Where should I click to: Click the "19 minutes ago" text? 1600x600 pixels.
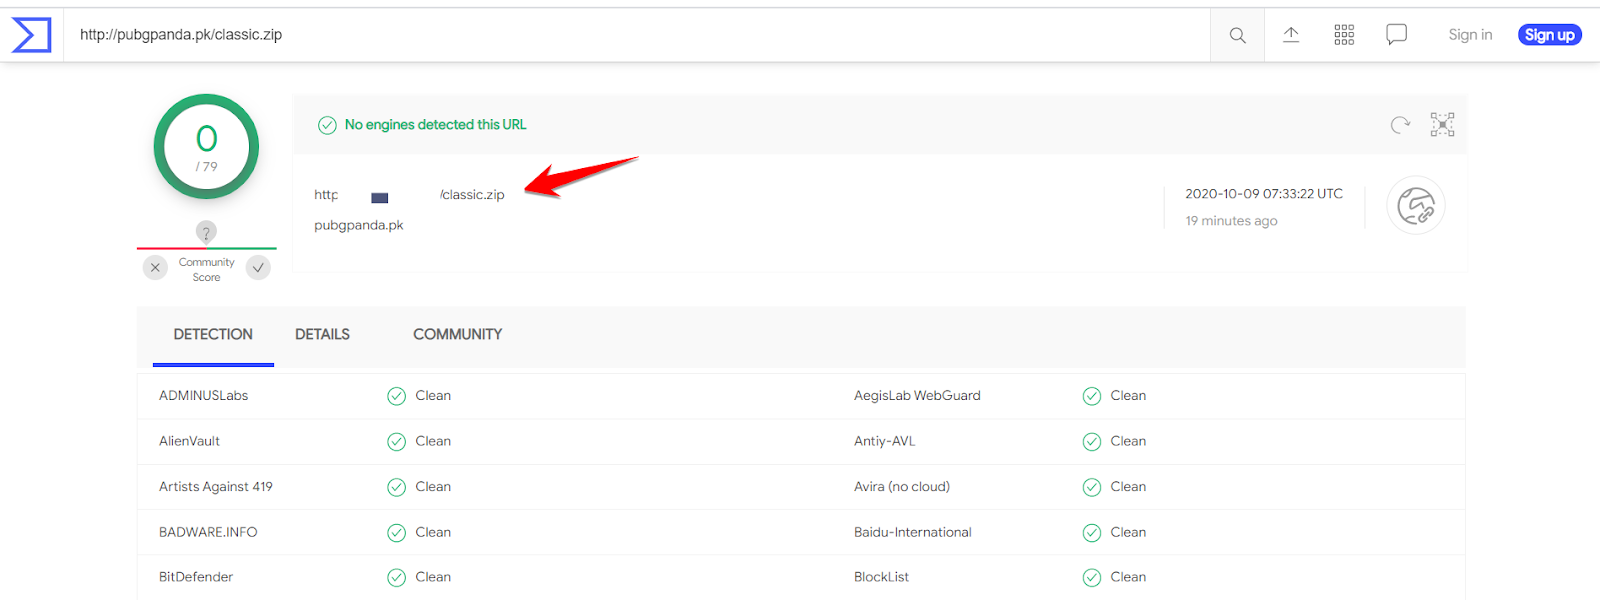1231,221
